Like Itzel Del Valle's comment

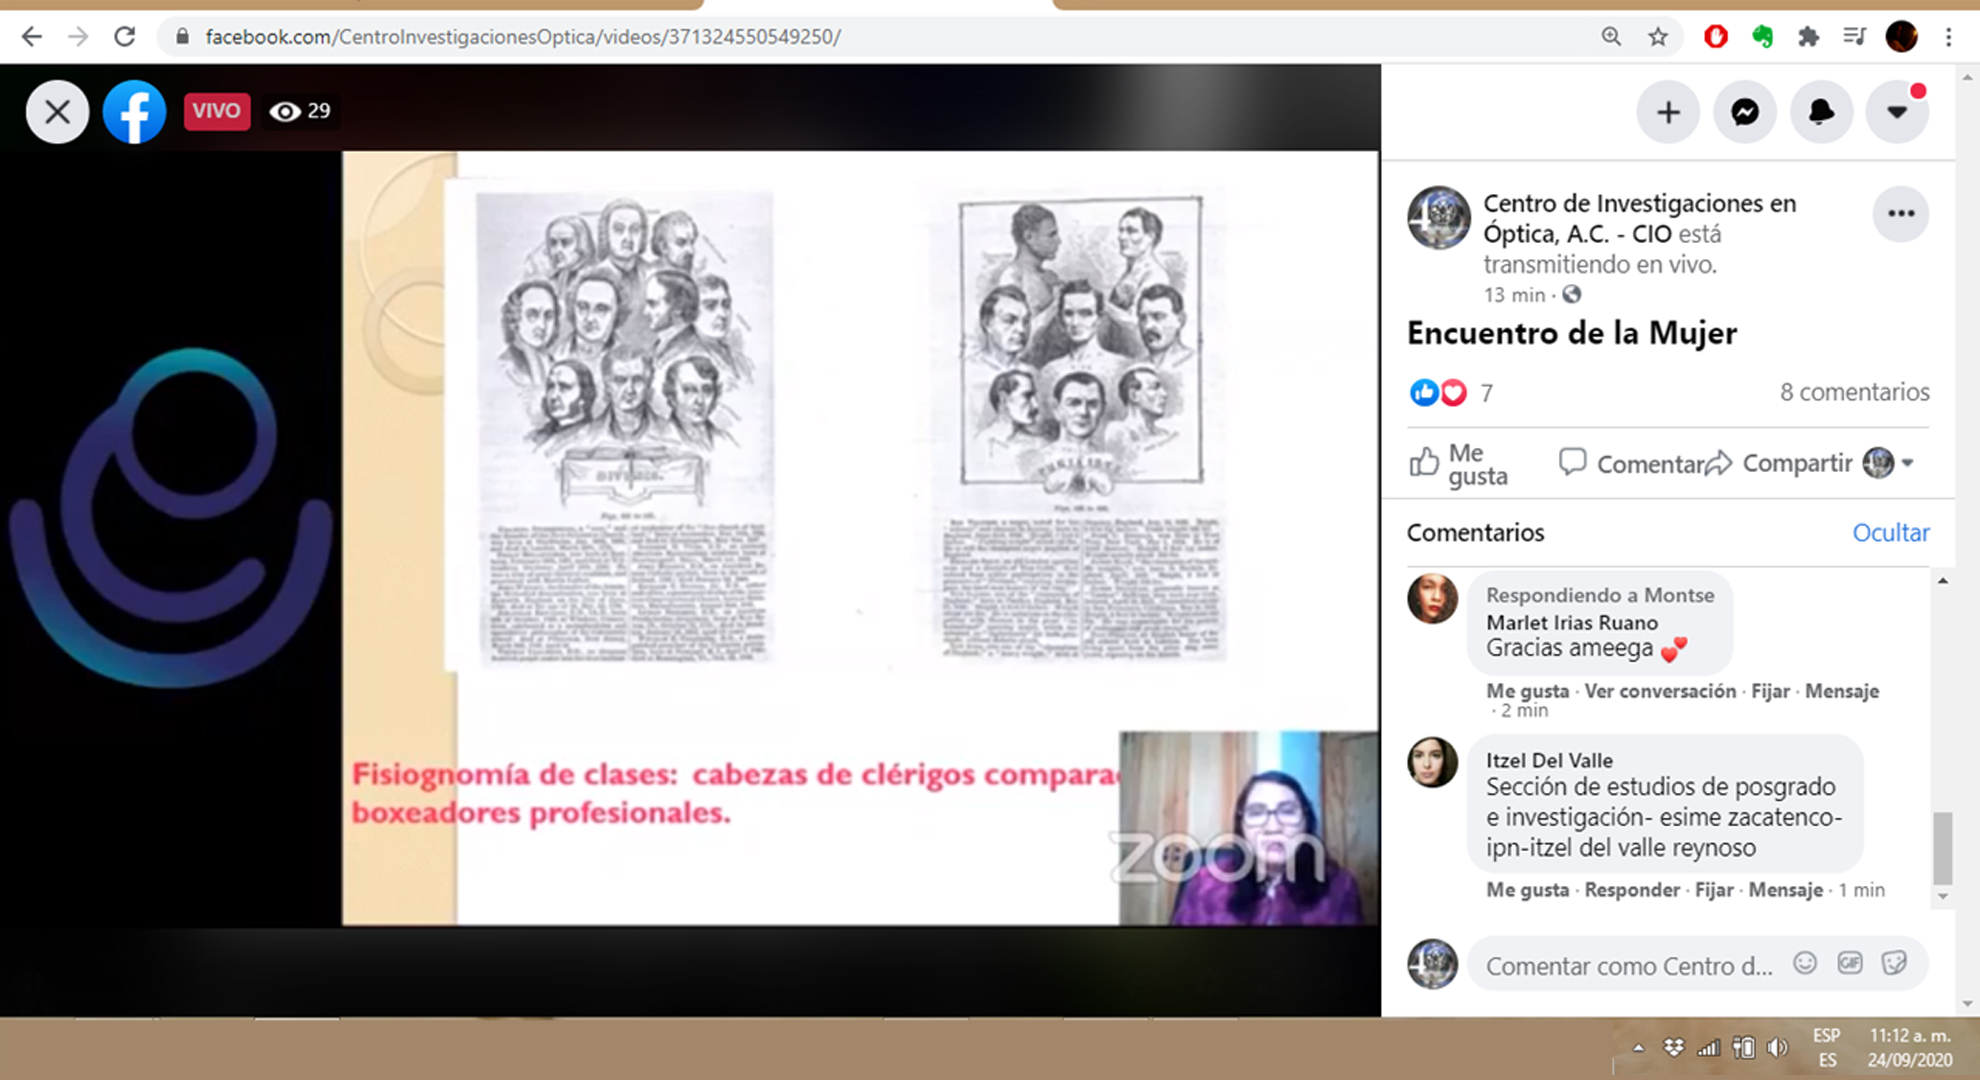[1527, 890]
